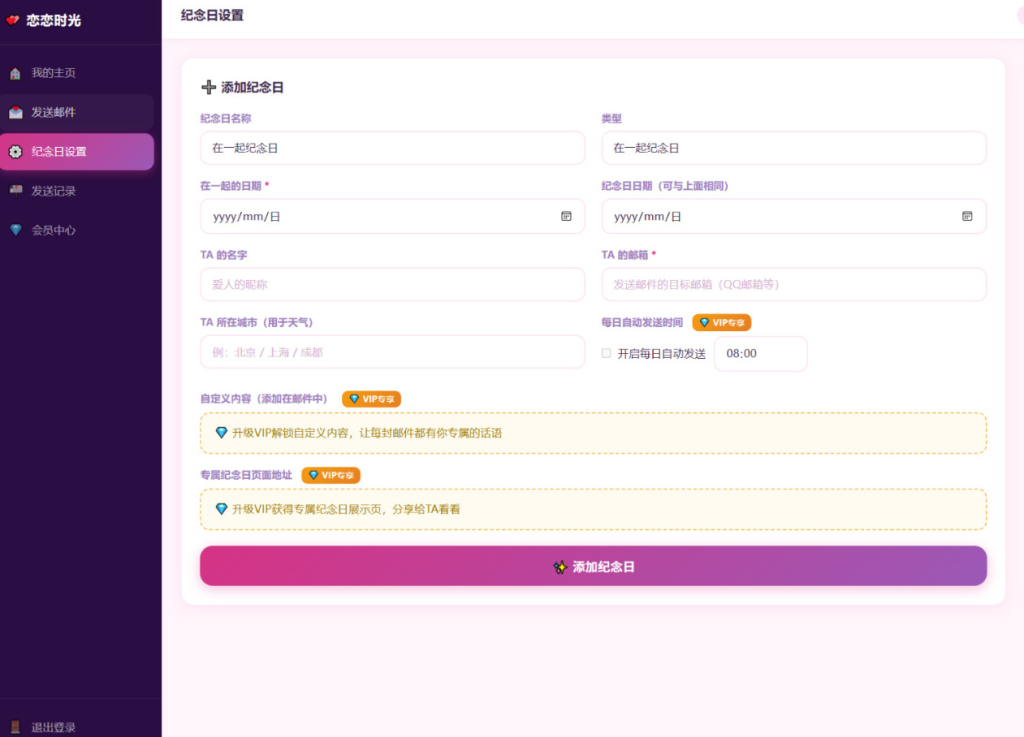Screen dimensions: 1024x737
Task: Click 退出登录 at sidebar bottom
Action: pyautogui.click(x=77, y=727)
